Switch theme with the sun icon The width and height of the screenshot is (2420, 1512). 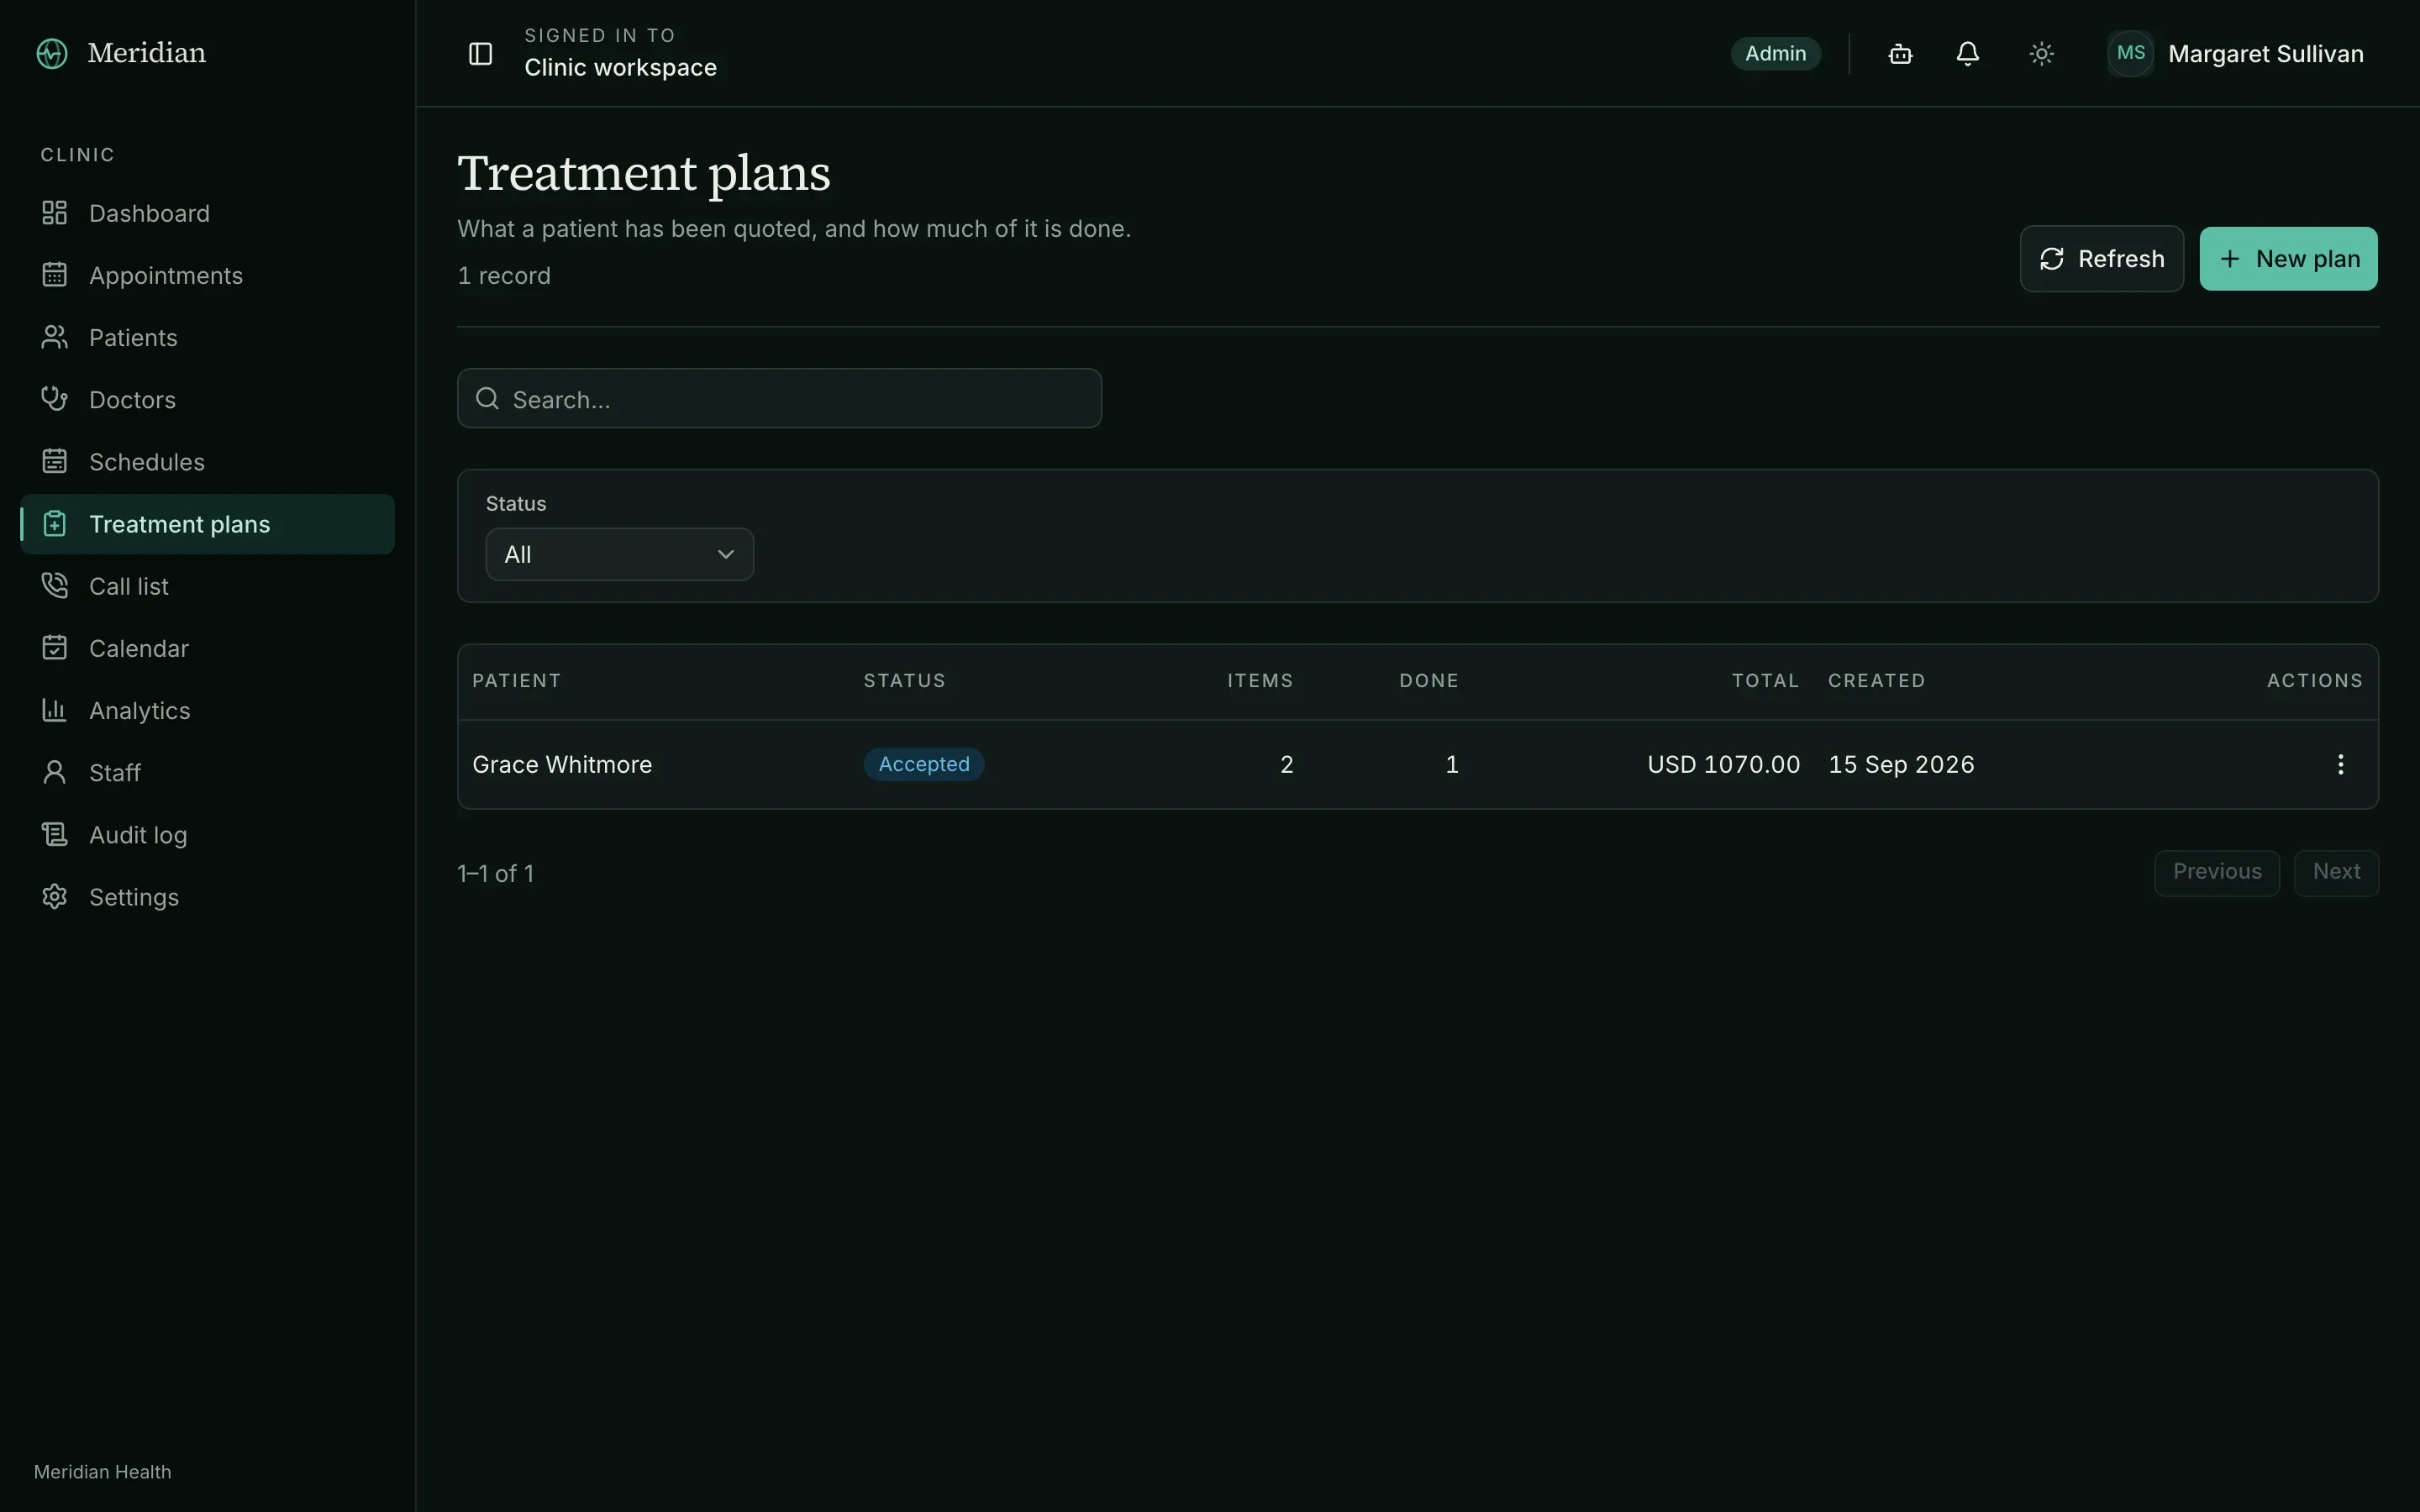coord(2041,53)
